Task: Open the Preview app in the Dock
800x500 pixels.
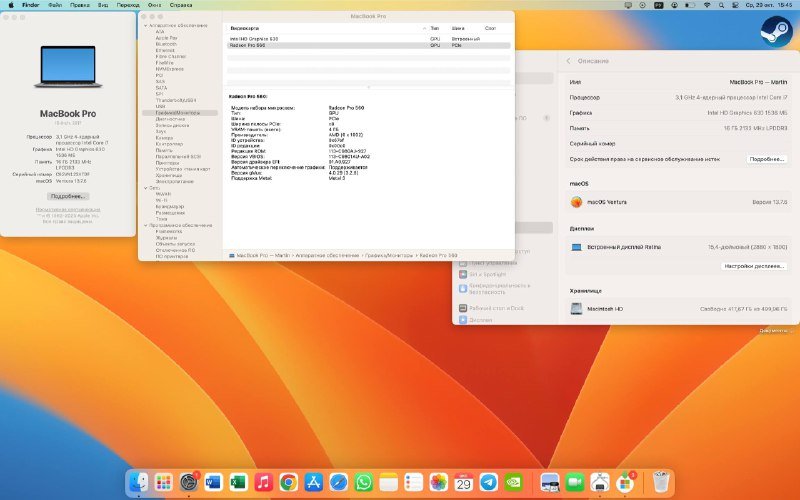Action: coord(550,482)
